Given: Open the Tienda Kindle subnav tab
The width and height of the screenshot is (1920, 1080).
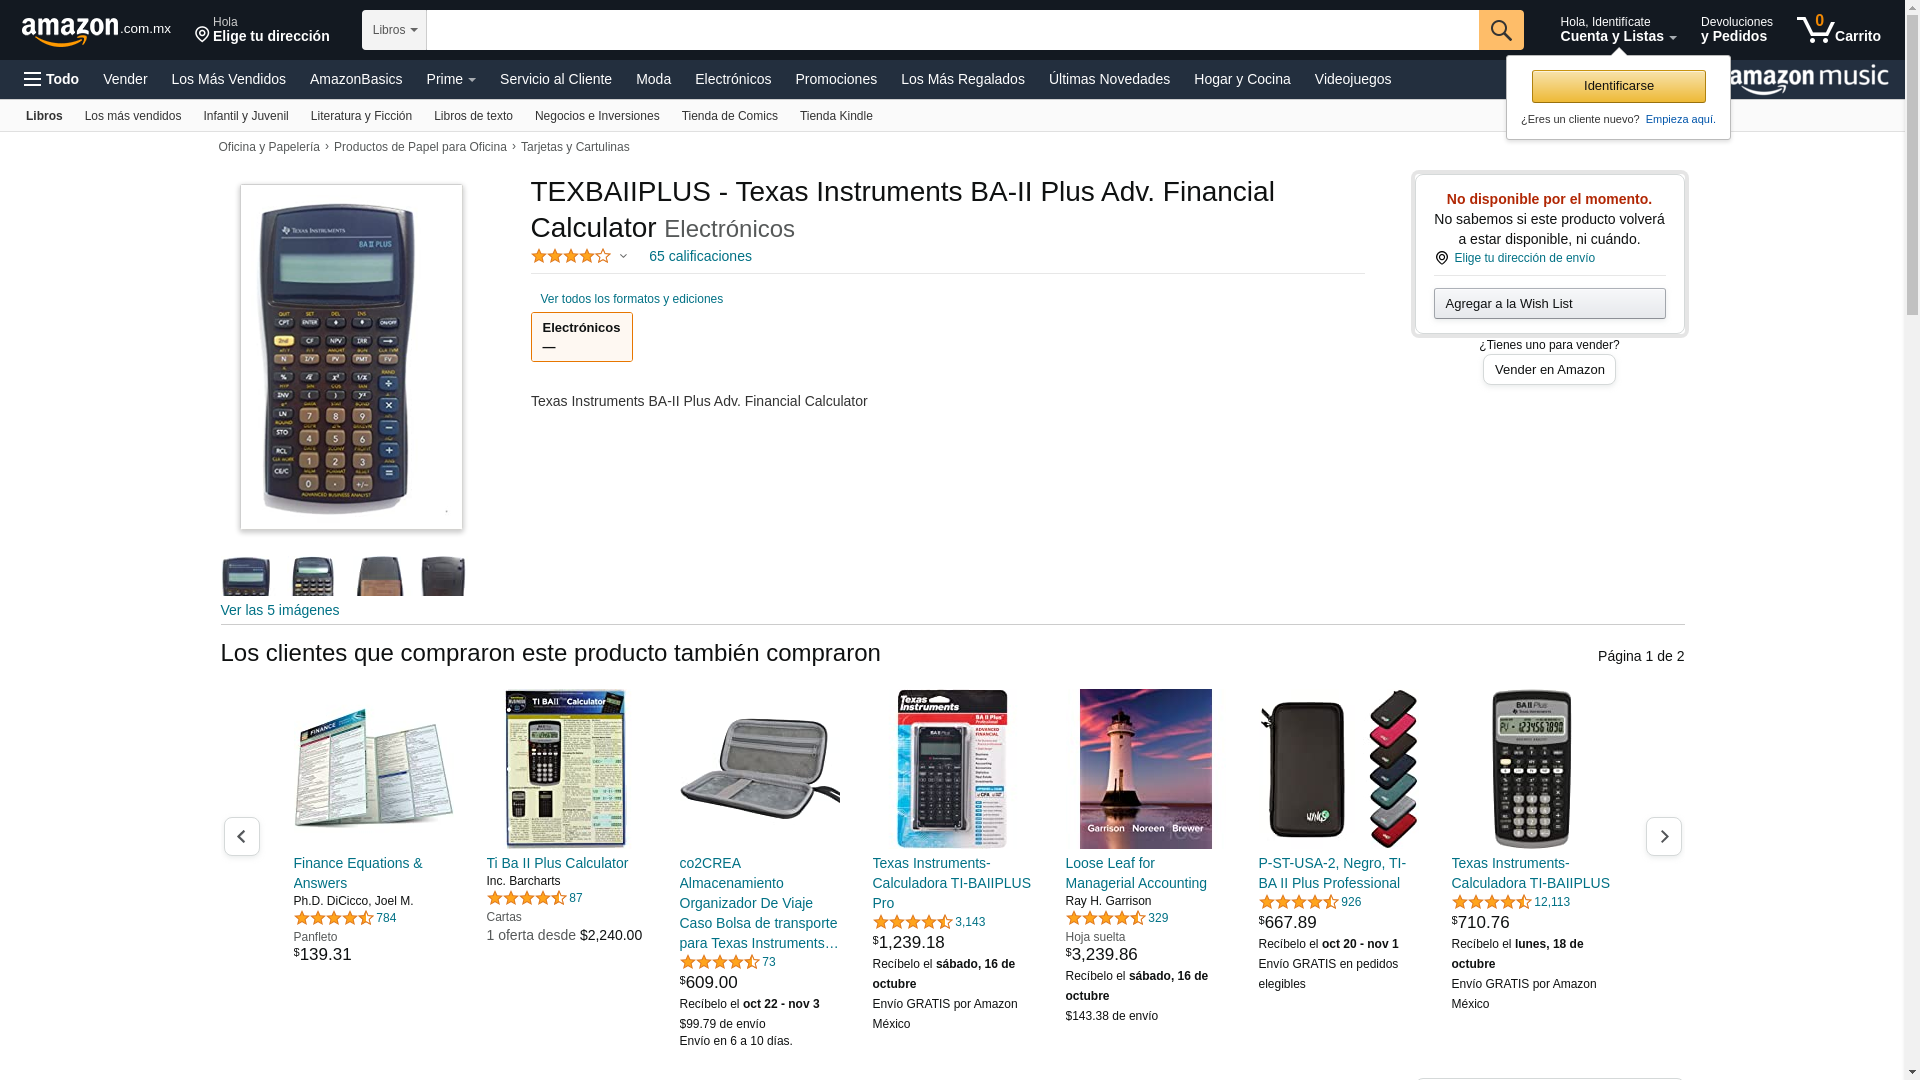Looking at the screenshot, I should click(x=835, y=116).
